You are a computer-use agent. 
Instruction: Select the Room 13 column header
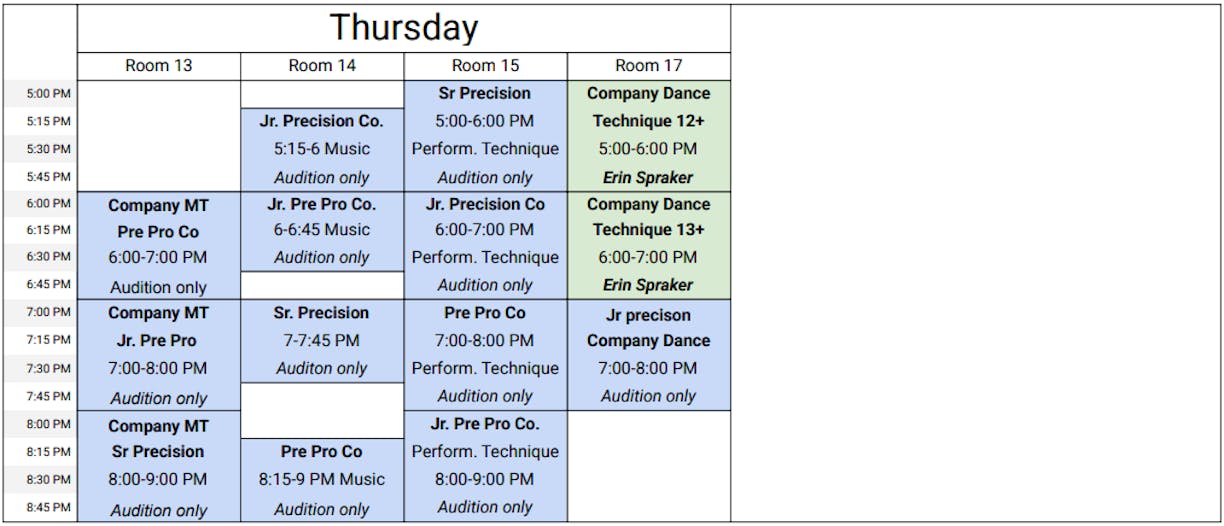pyautogui.click(x=159, y=66)
